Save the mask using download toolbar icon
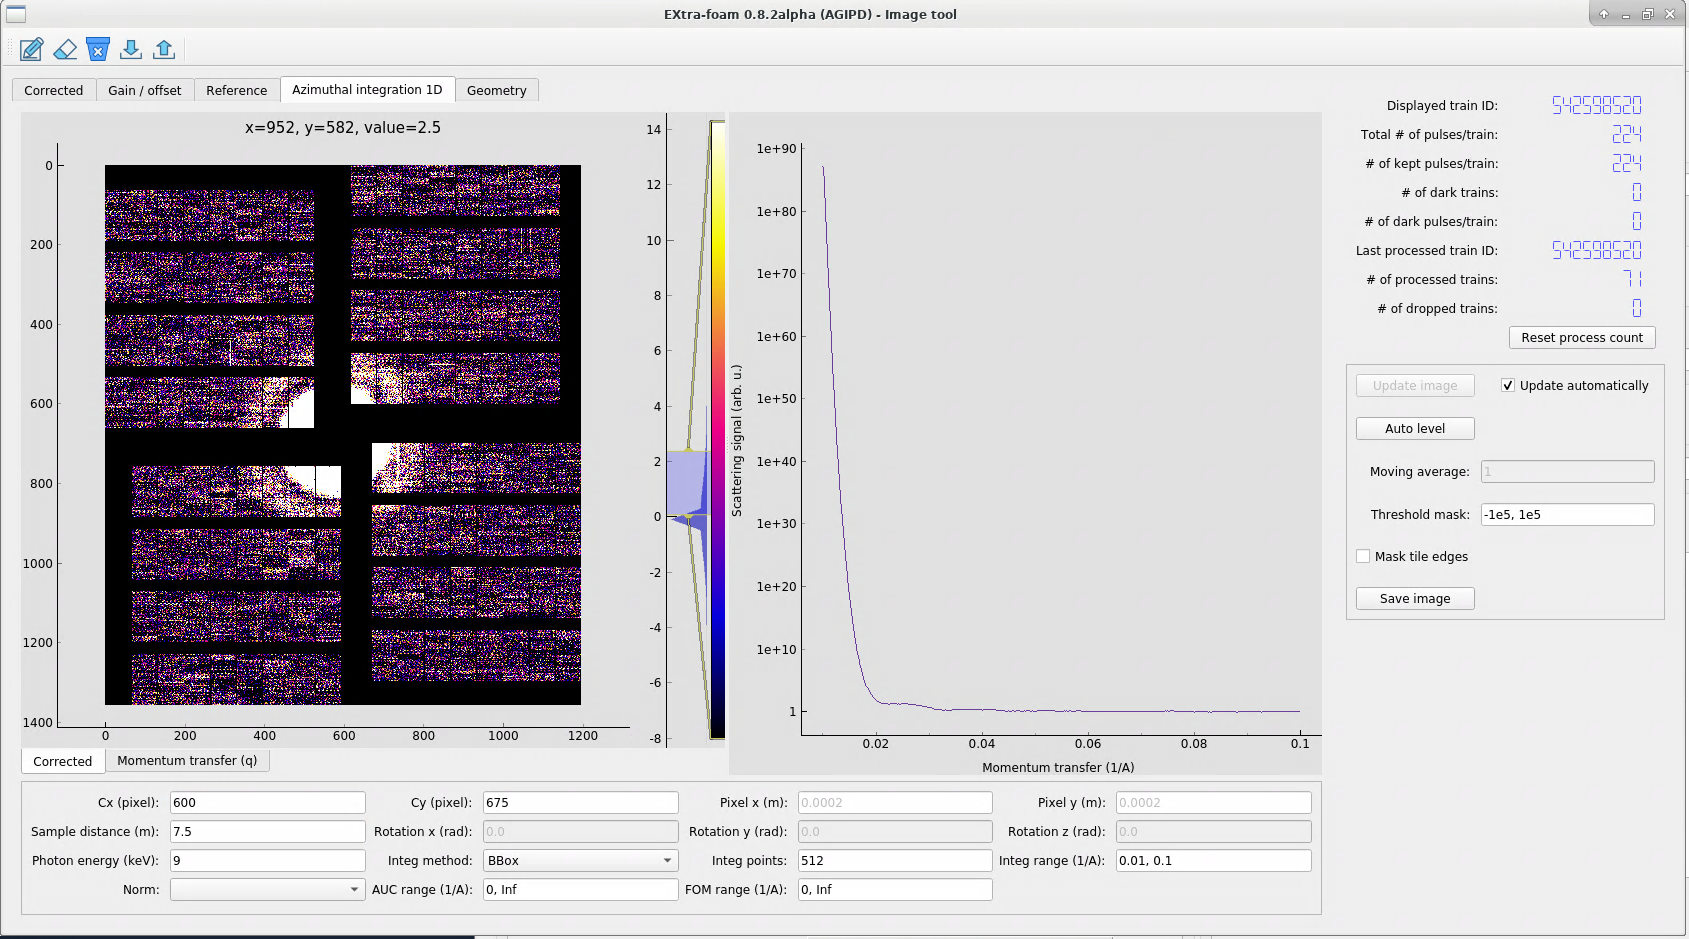Screen dimensions: 1689x939 (x=131, y=49)
